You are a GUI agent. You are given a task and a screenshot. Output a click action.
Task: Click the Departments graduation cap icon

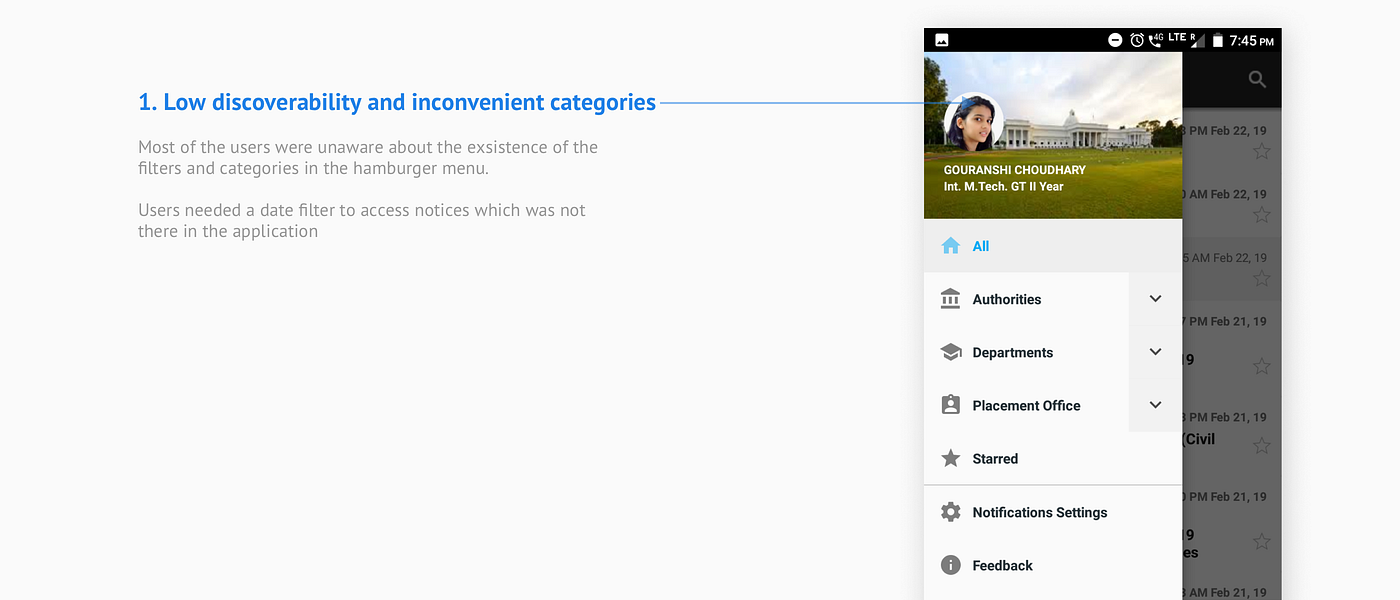click(950, 352)
